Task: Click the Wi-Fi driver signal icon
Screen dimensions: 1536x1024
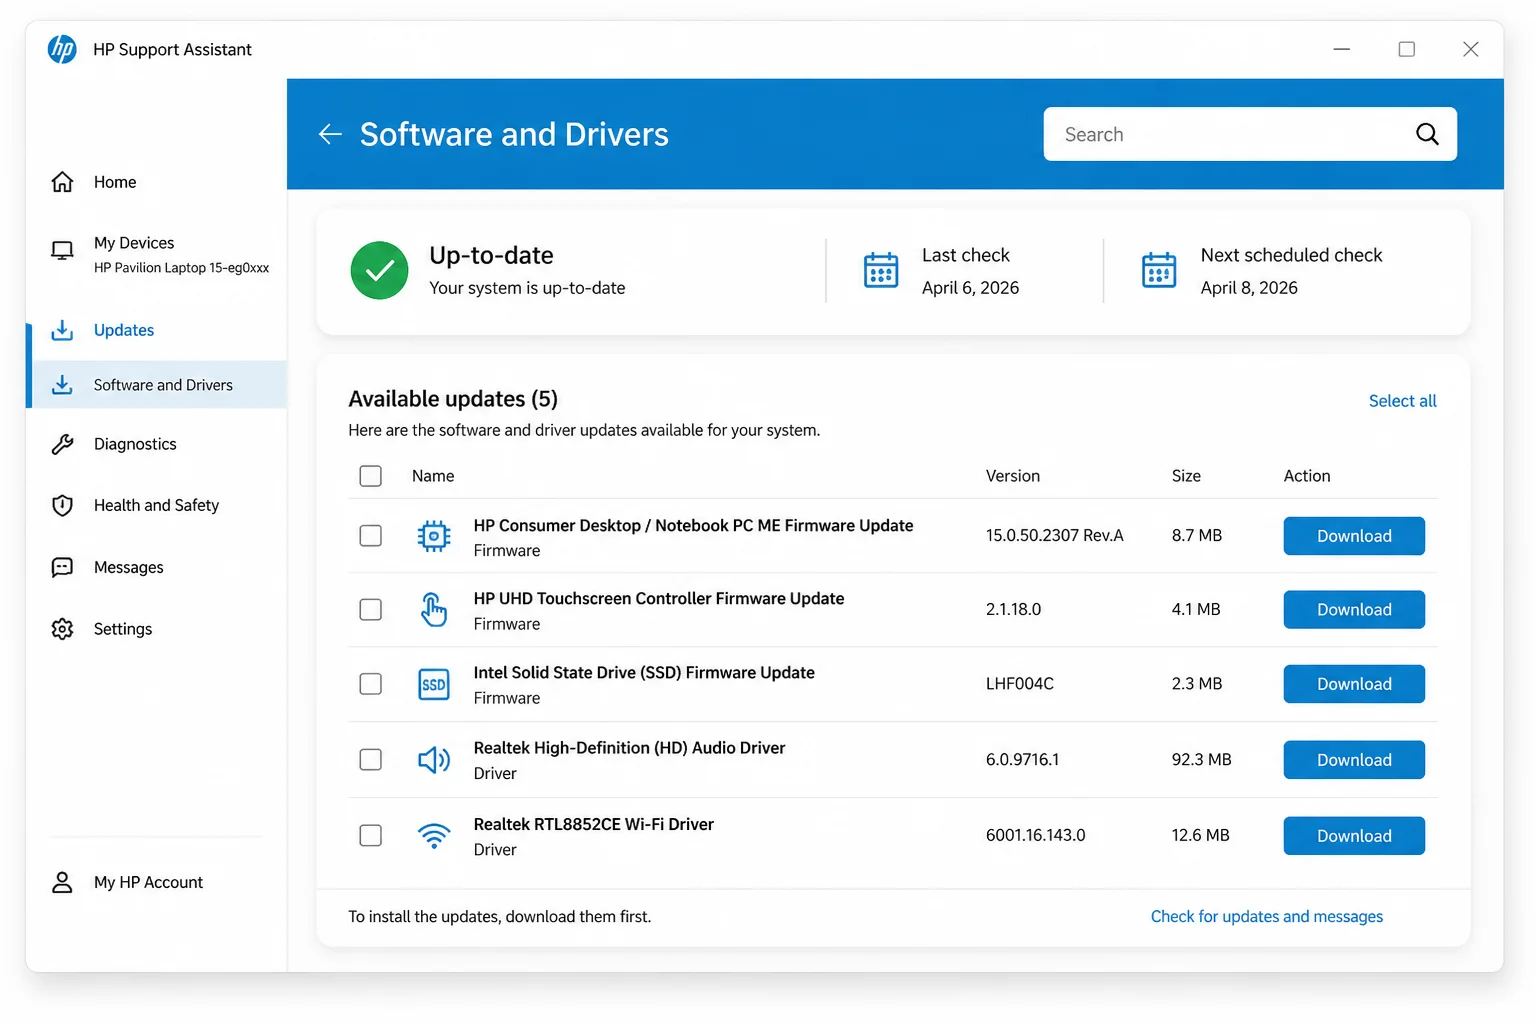Action: point(434,836)
